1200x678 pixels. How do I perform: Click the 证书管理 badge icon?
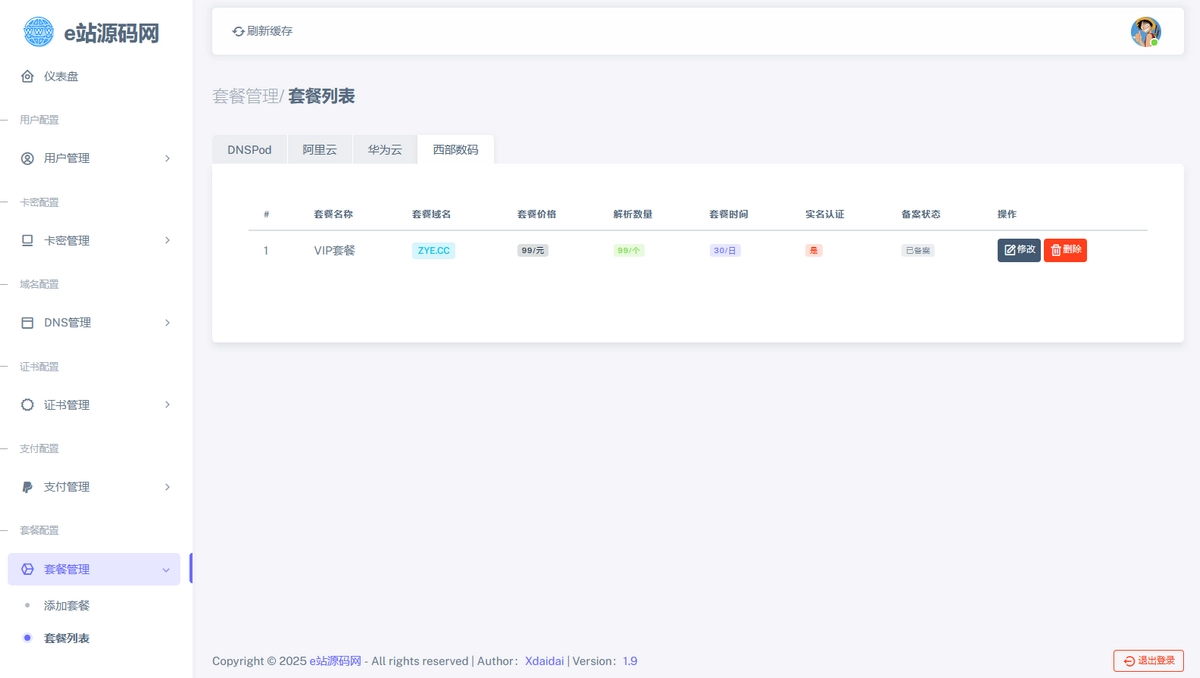28,405
